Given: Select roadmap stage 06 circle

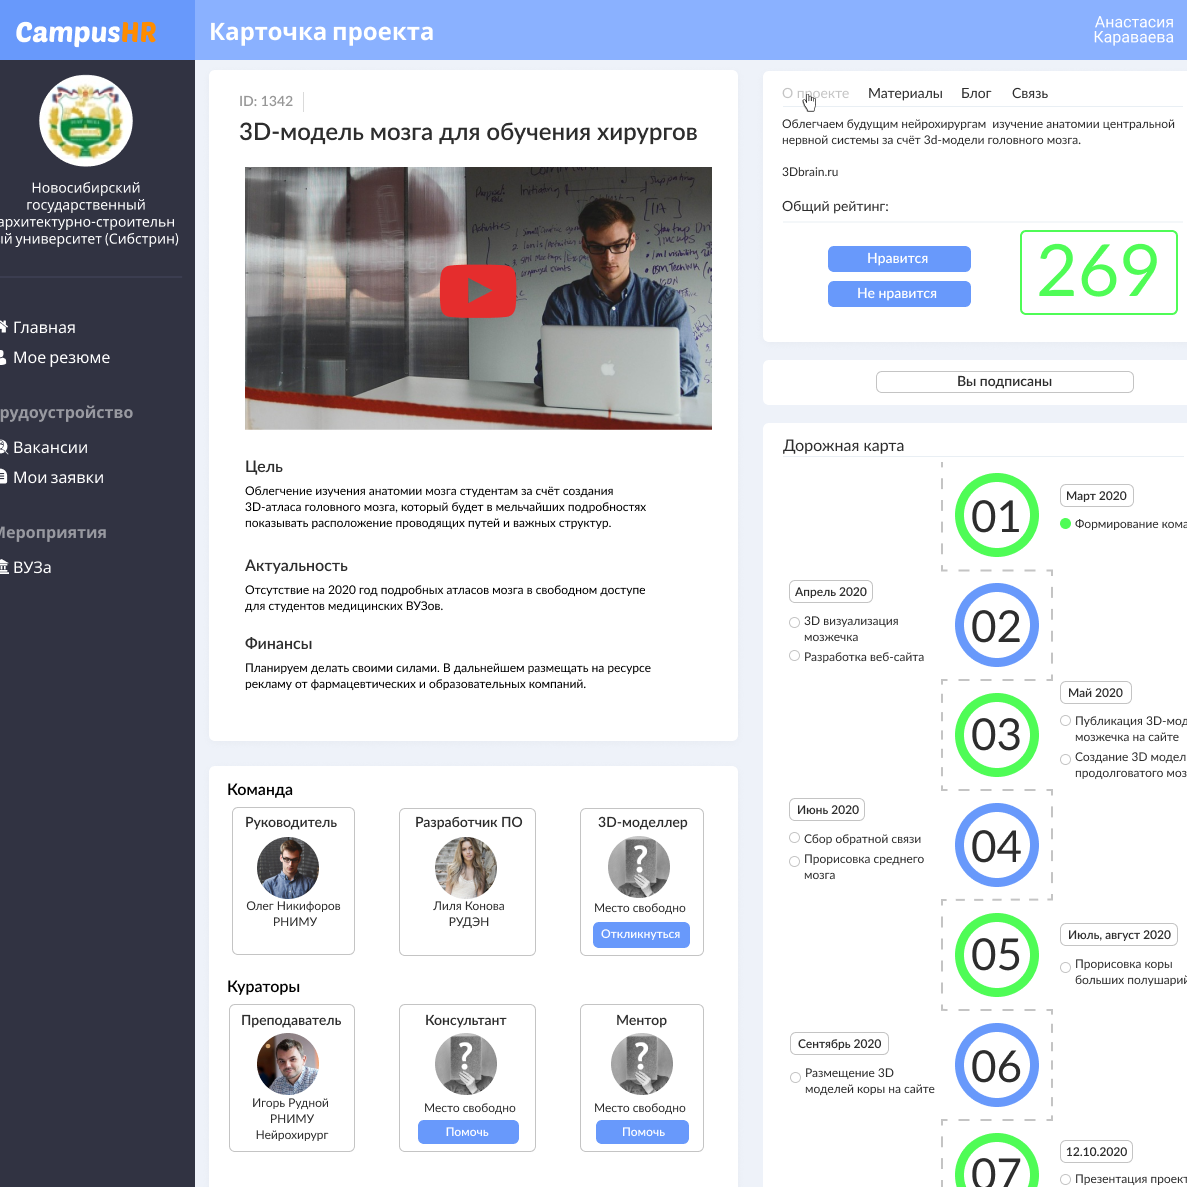Looking at the screenshot, I should pyautogui.click(x=996, y=1065).
